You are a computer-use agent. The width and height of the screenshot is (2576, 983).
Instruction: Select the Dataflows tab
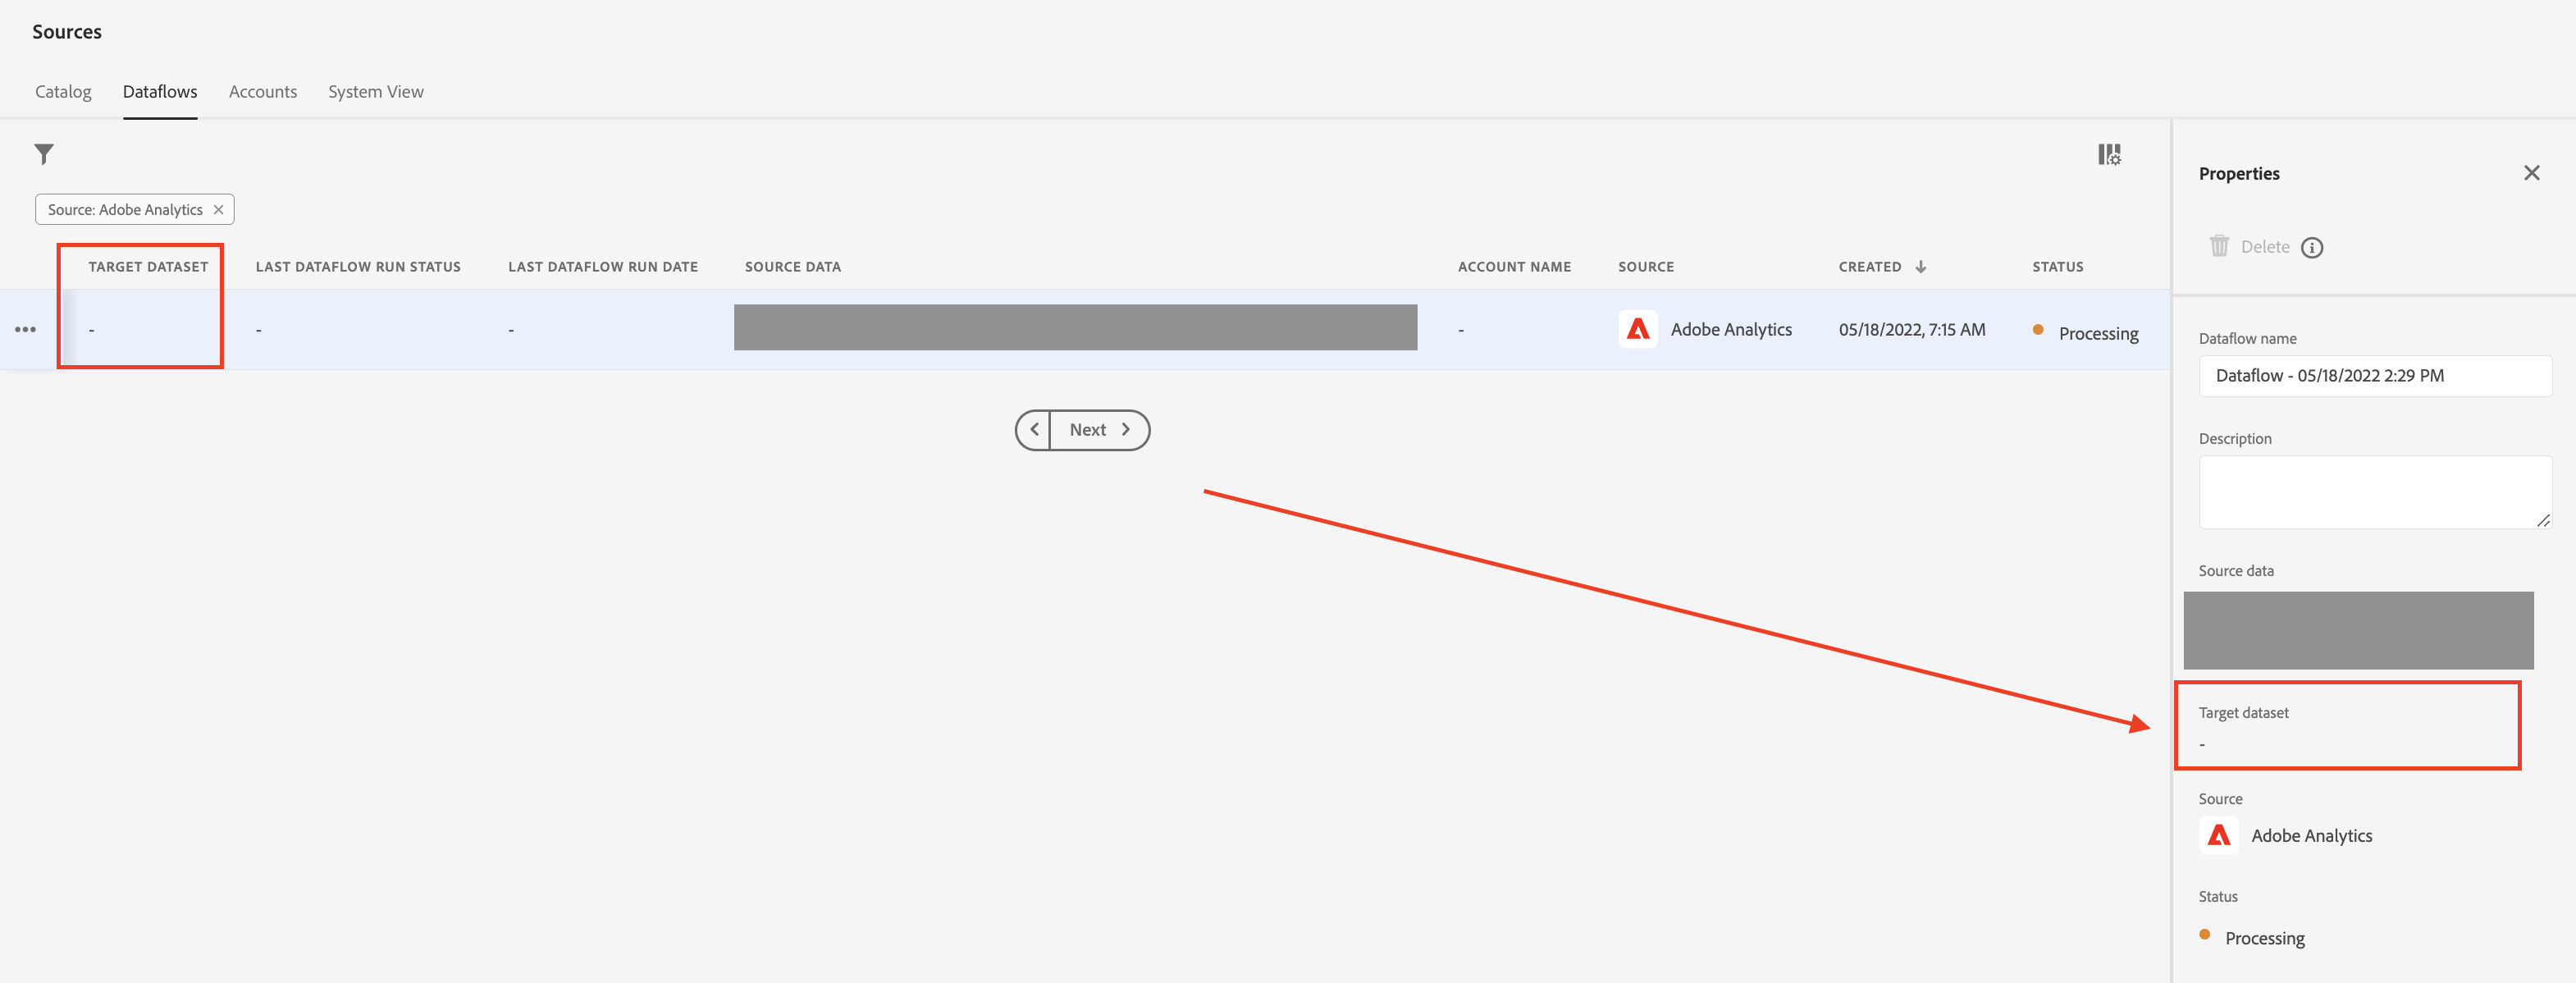tap(160, 92)
